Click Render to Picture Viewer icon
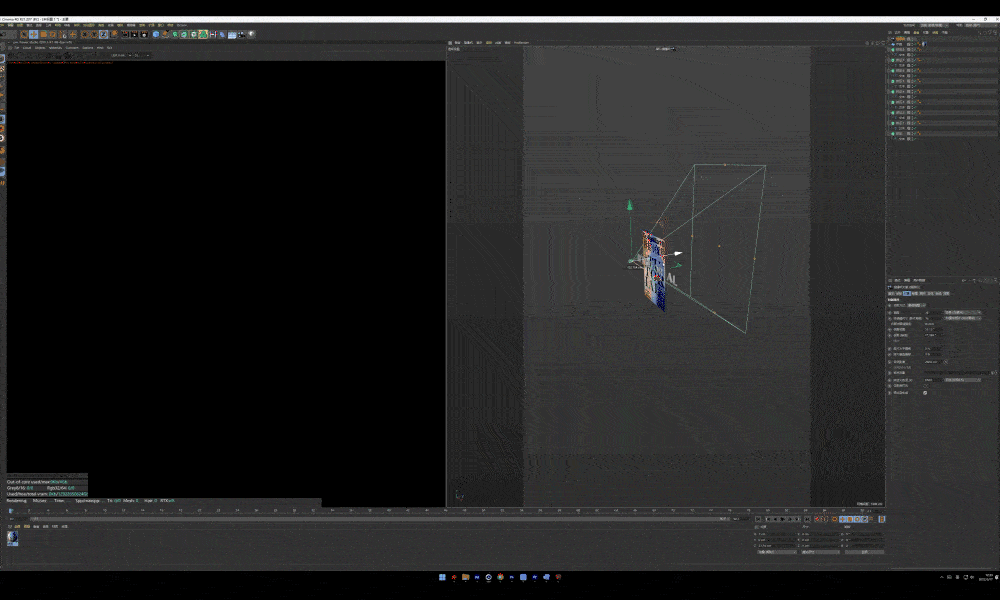This screenshot has height=600, width=1000. 135,34
